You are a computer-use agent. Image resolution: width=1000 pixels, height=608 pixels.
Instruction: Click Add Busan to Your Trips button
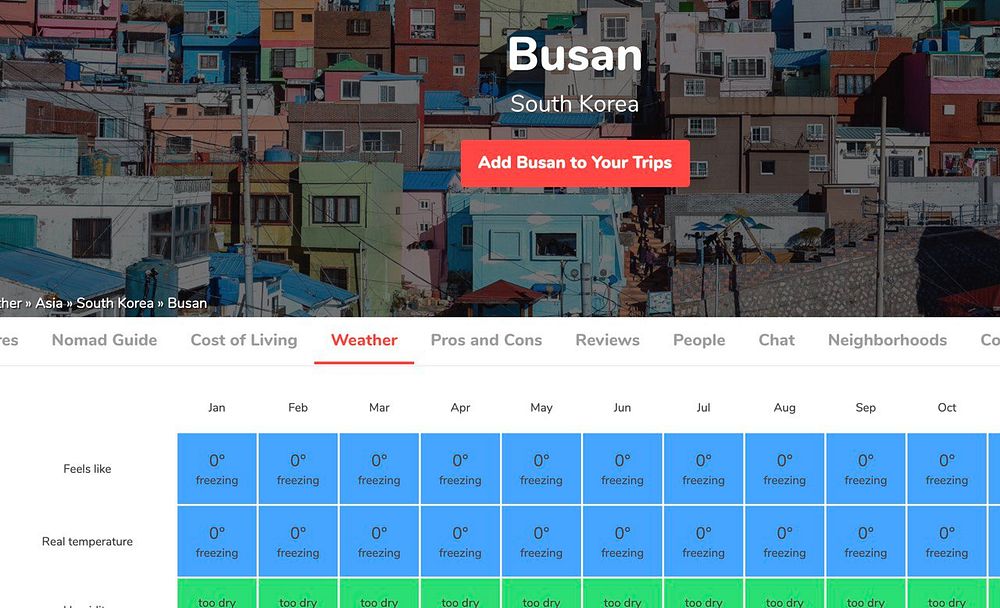click(575, 163)
